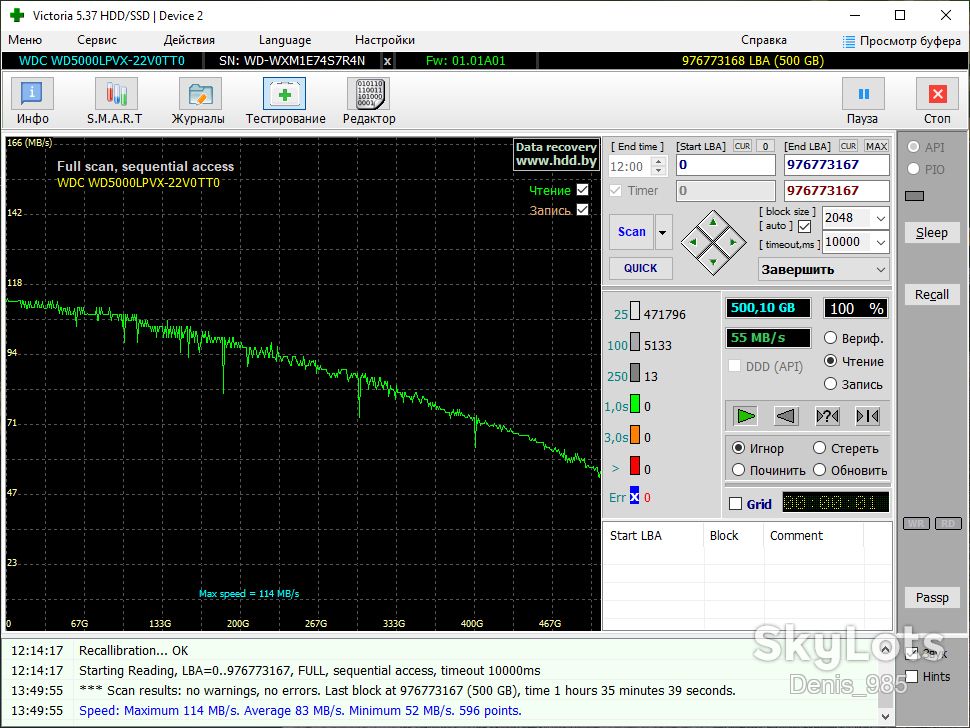Image resolution: width=970 pixels, height=728 pixels.
Task: Click the right arrow of the navigation diamond
Action: pos(733,242)
